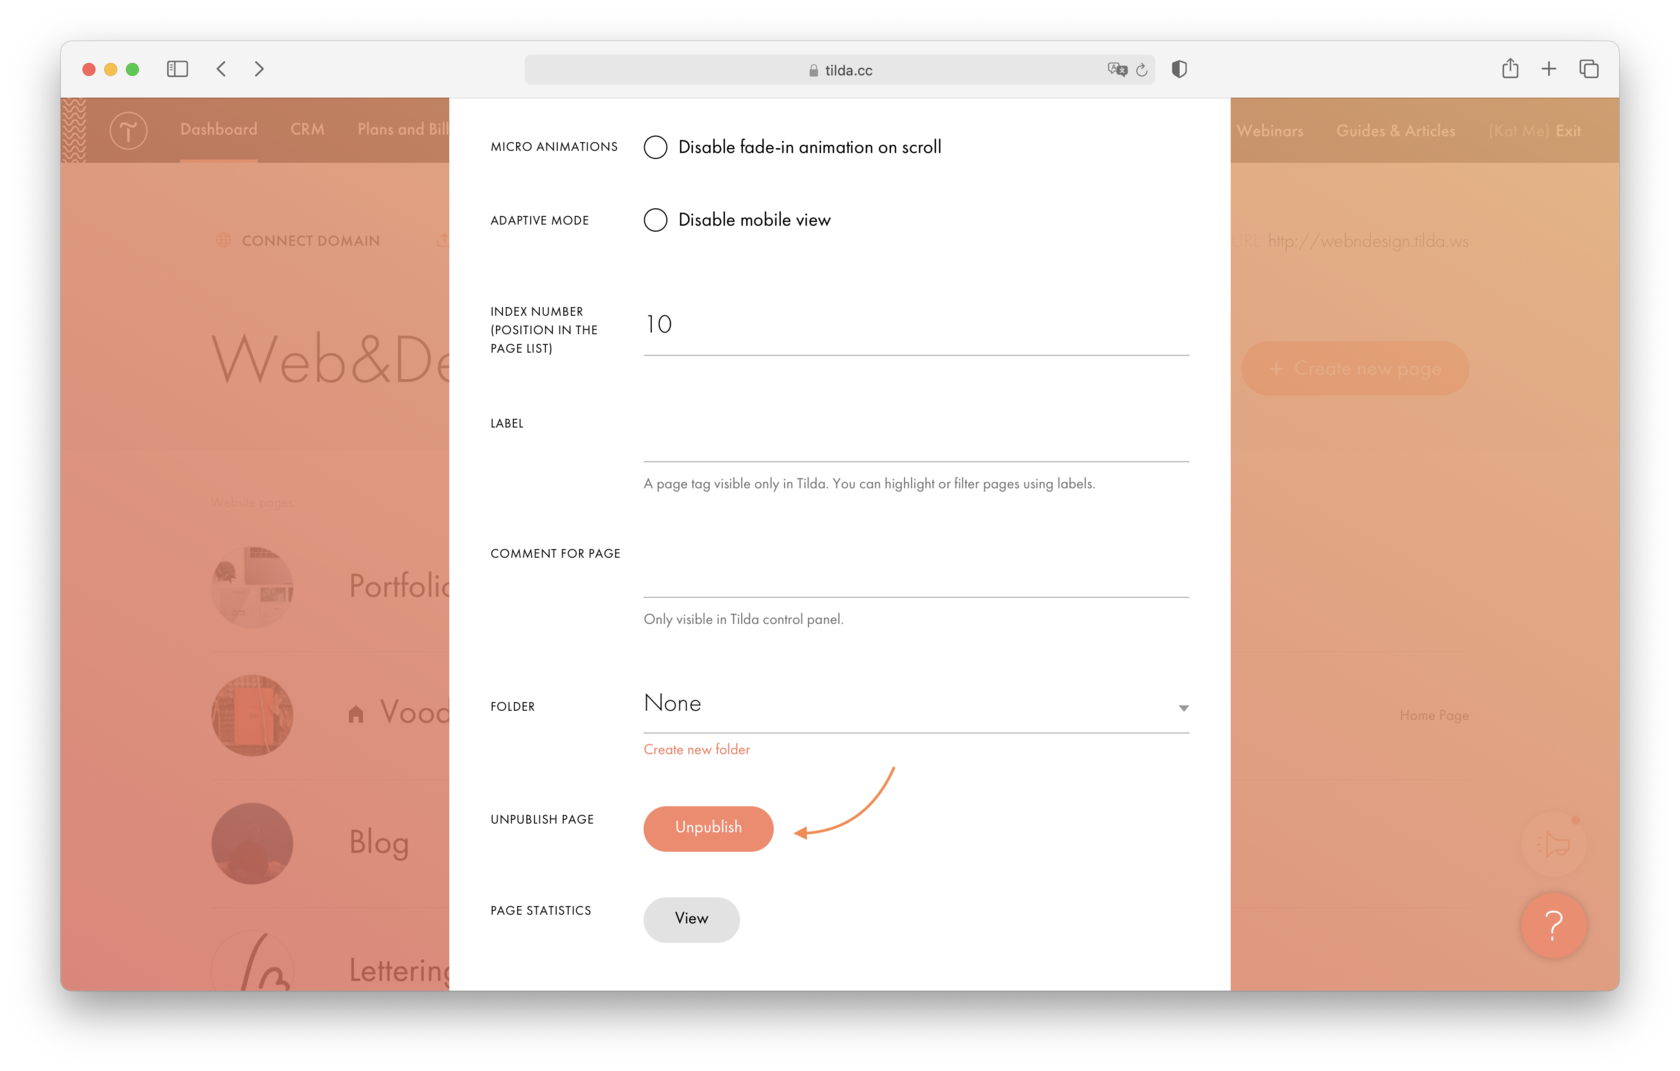Click the globe icon beside Connect Domain
This screenshot has height=1071, width=1680.
[222, 240]
